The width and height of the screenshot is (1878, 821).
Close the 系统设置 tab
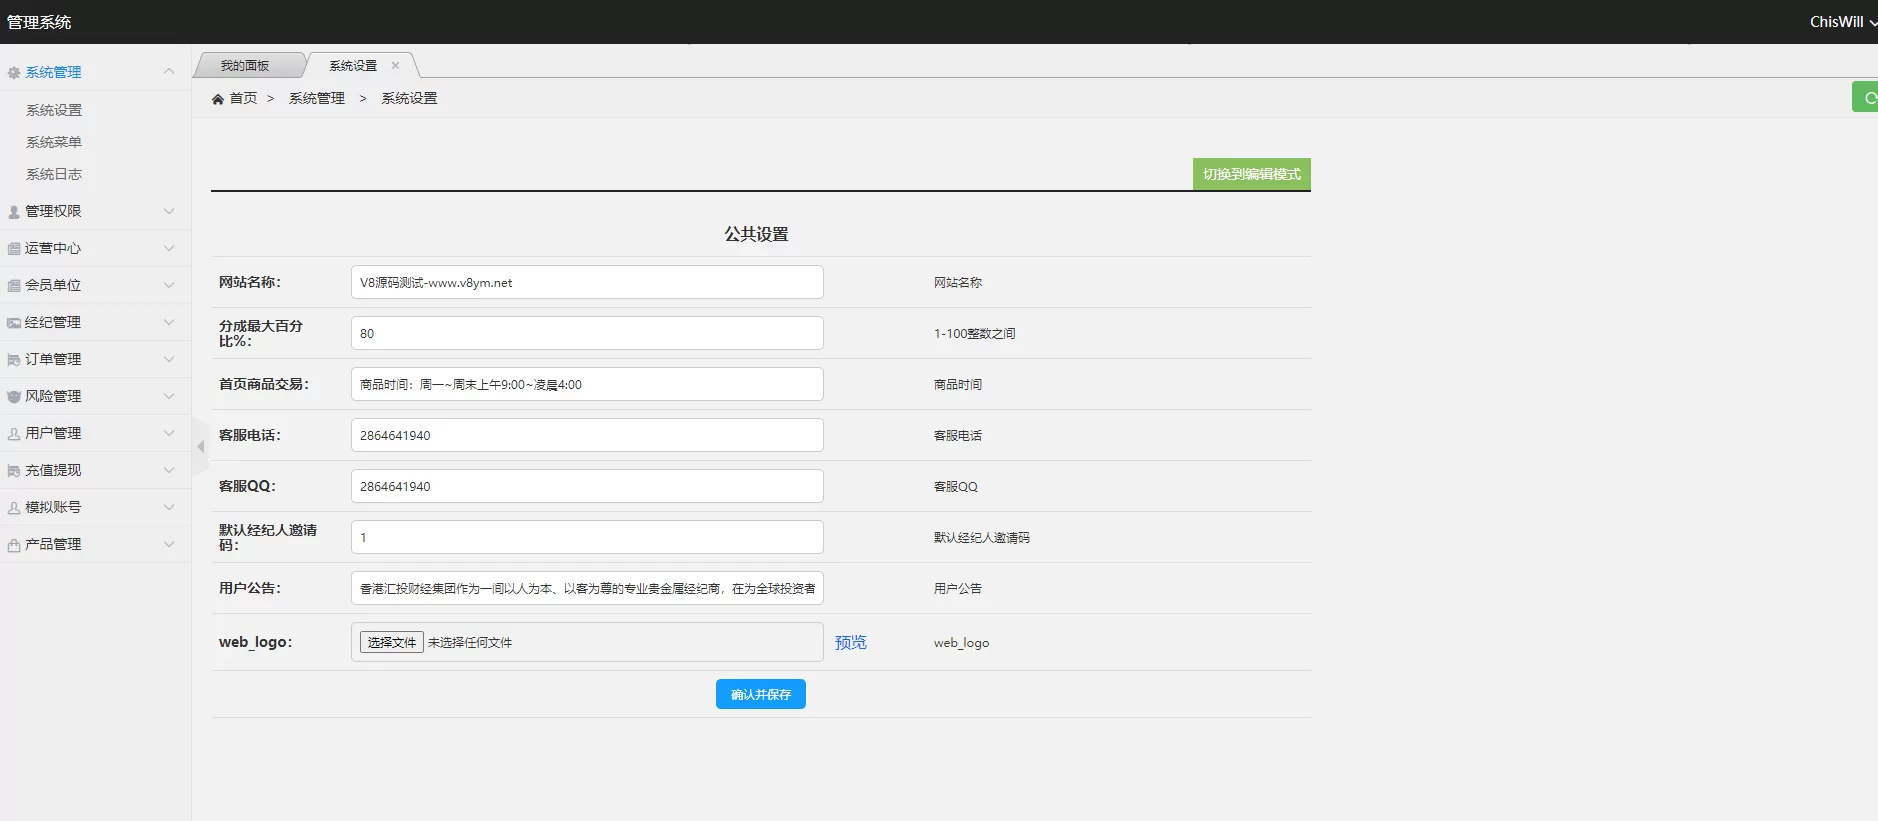coord(396,66)
